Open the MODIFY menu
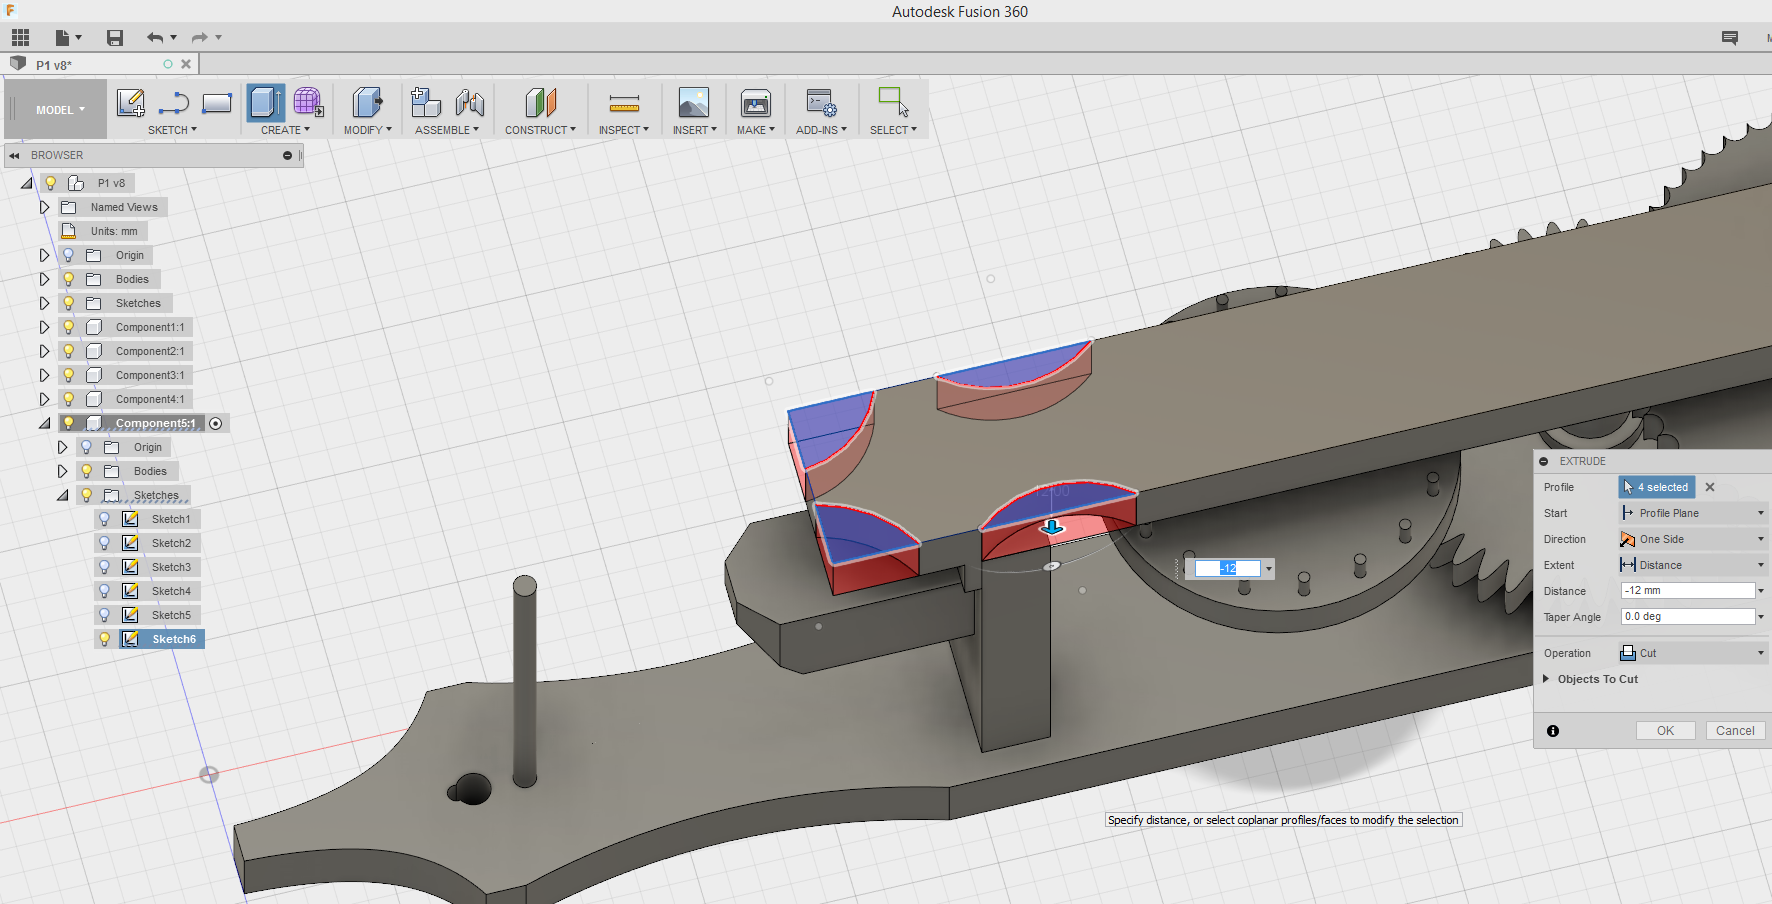Screen dimensions: 1772x904 (x=368, y=130)
